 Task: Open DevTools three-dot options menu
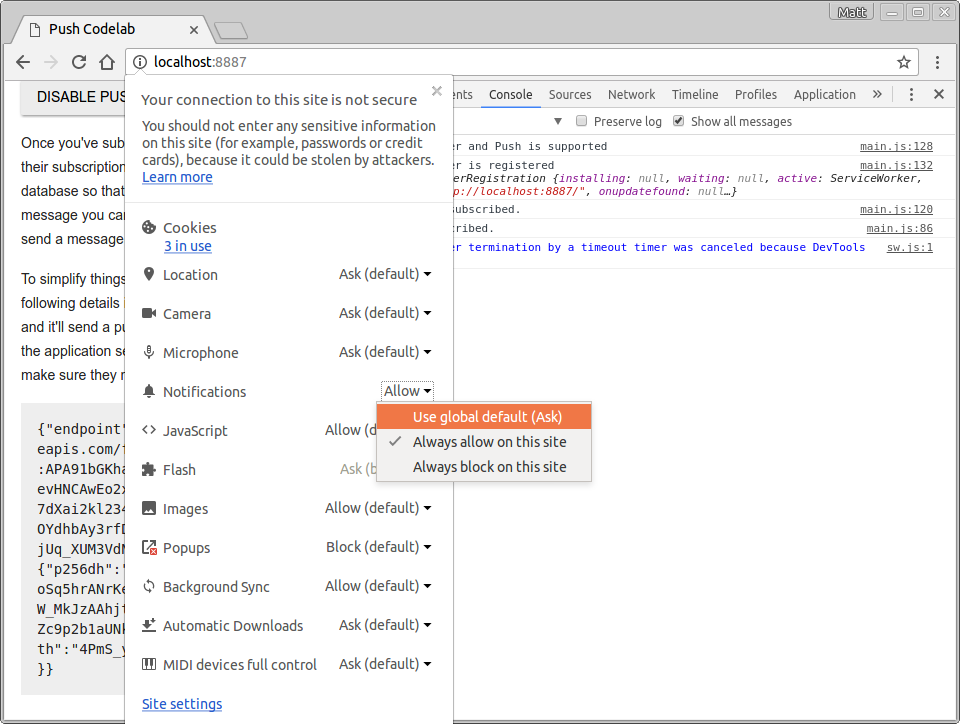(x=912, y=94)
